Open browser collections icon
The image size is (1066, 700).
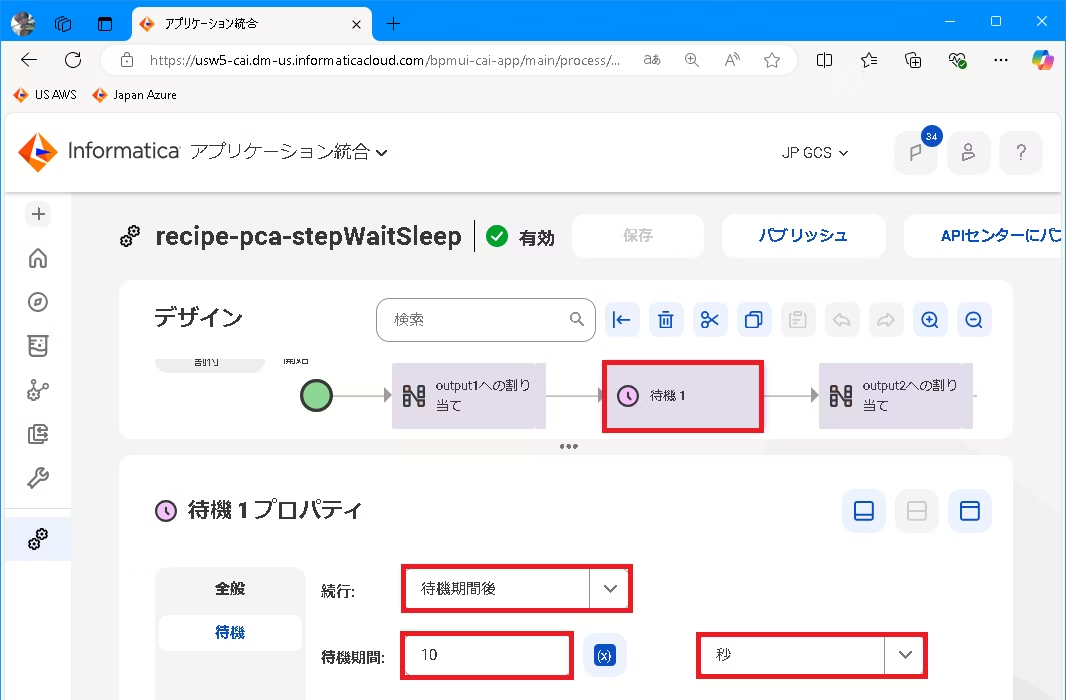(x=913, y=60)
